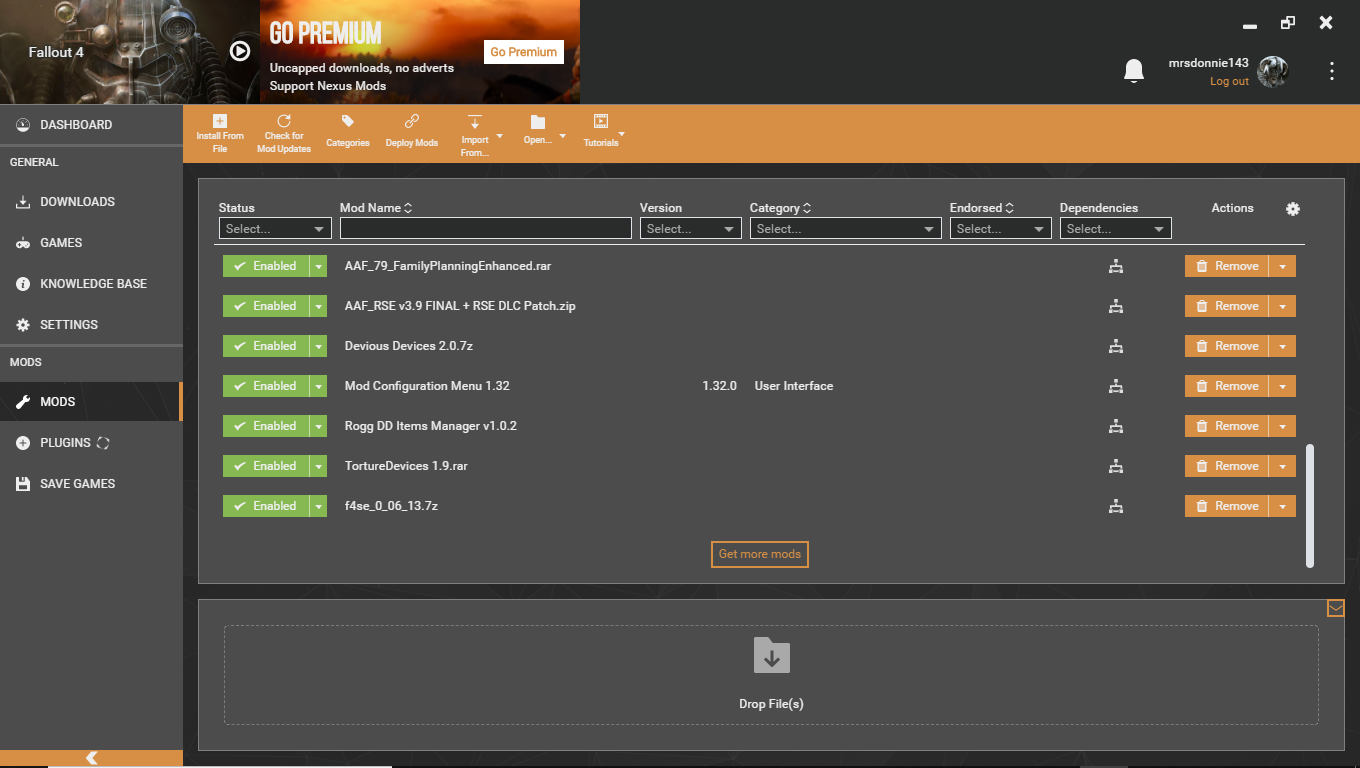Launch Fallout 4 with the play icon
Screen dimensions: 1360x768
[x=240, y=50]
